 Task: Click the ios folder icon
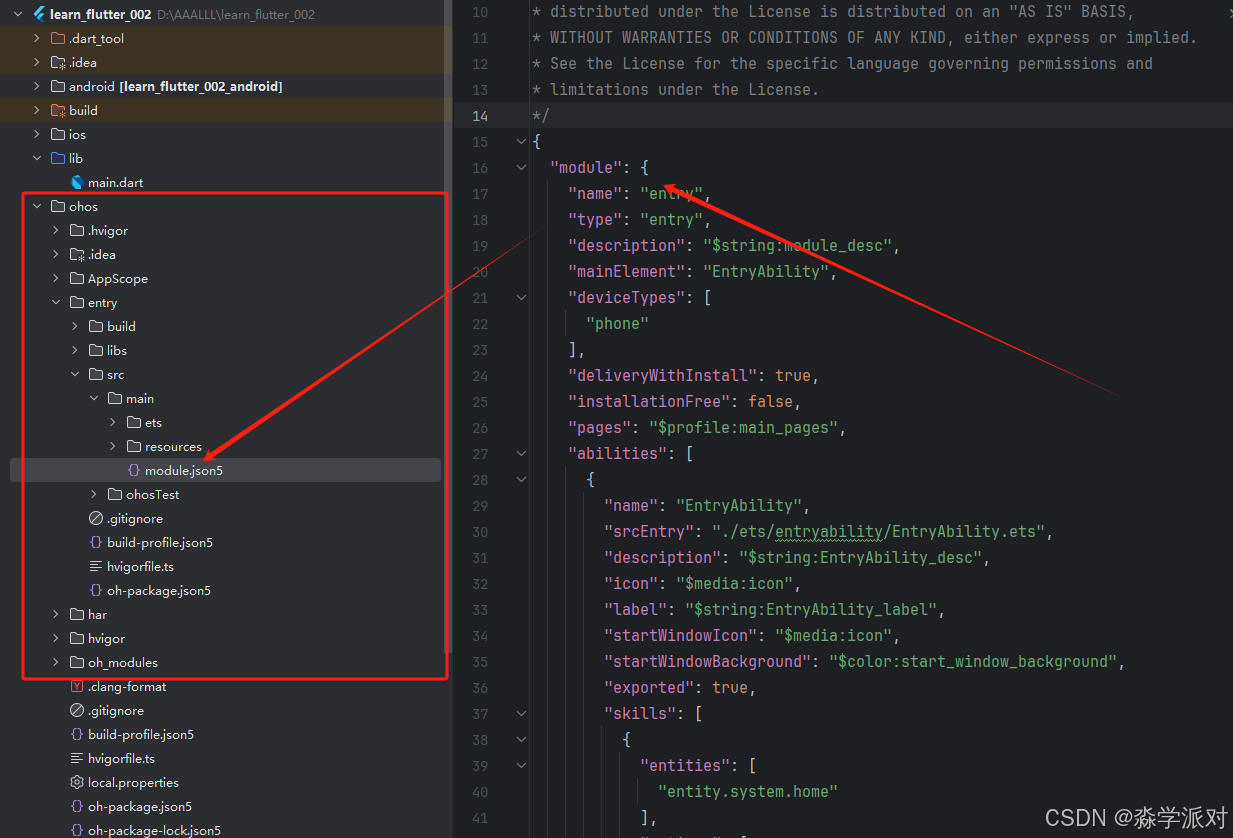[58, 134]
